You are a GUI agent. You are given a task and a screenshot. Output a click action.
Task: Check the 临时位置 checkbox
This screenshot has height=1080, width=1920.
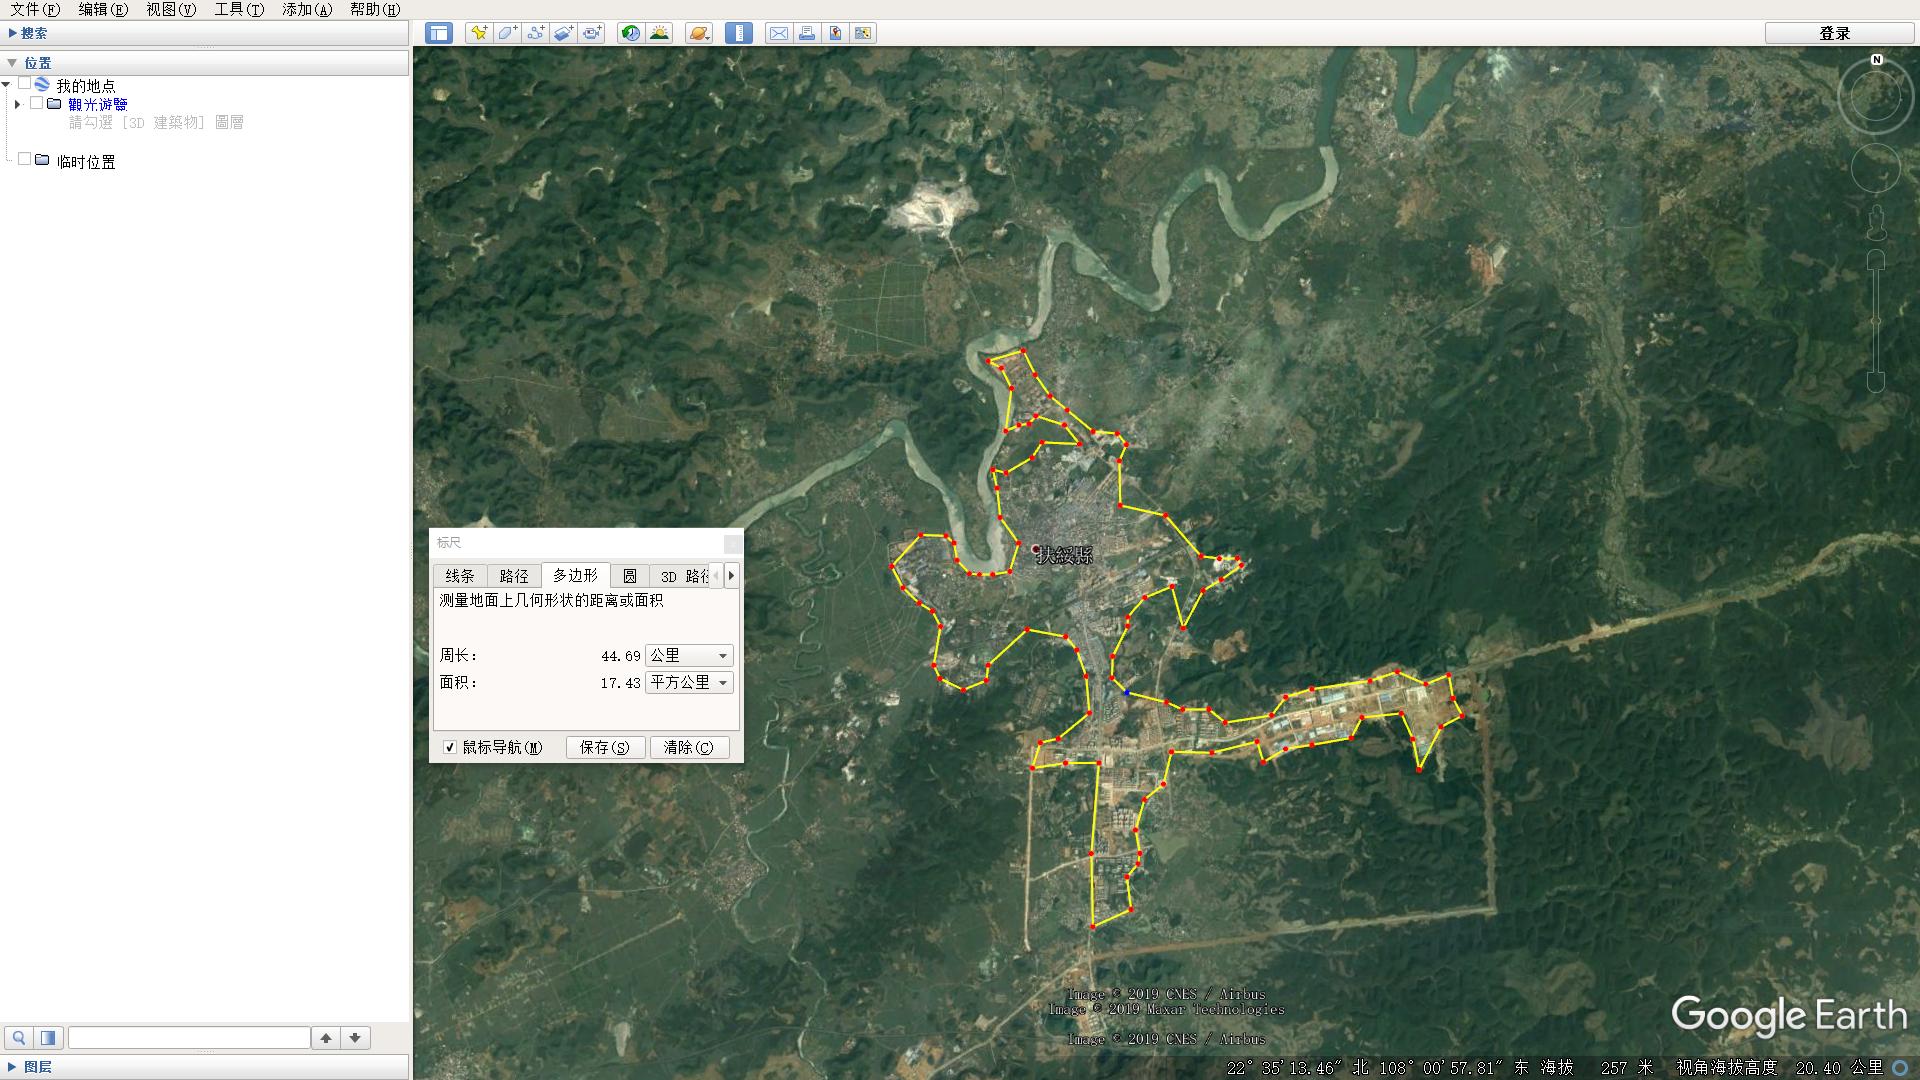[25, 160]
